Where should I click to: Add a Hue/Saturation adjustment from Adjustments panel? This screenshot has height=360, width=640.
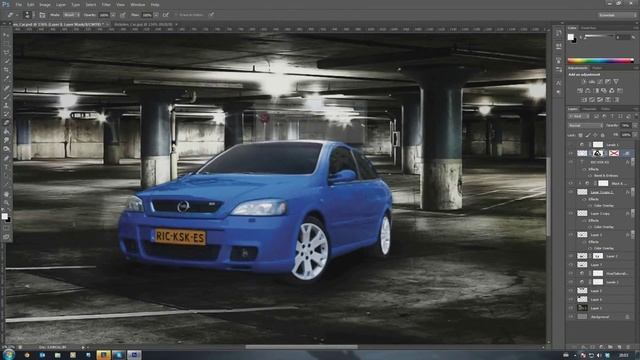point(580,91)
